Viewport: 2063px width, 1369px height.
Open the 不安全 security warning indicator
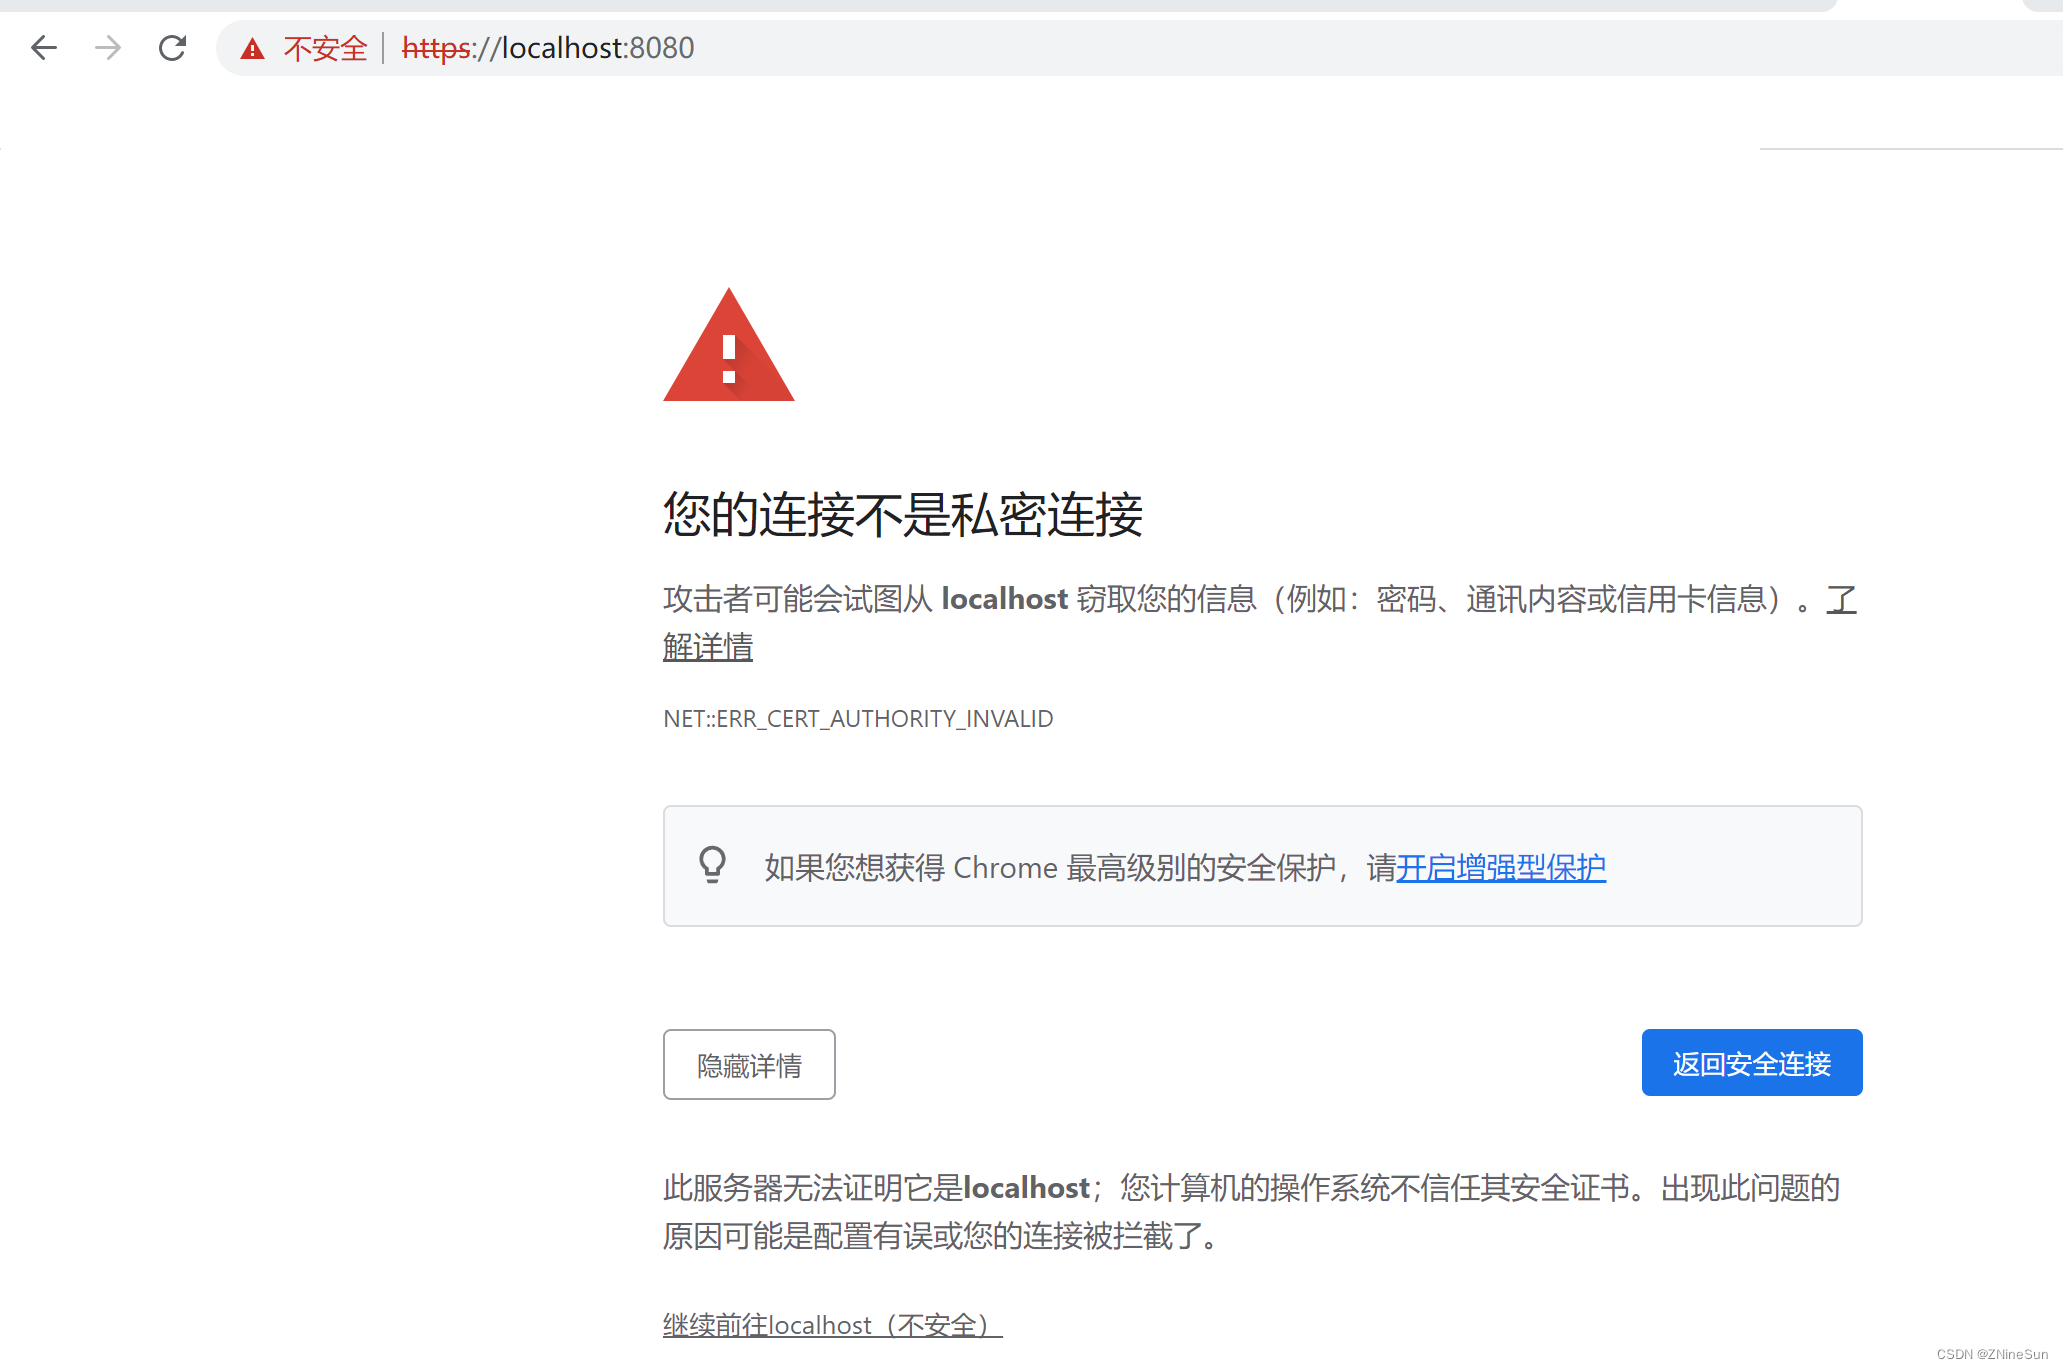304,48
